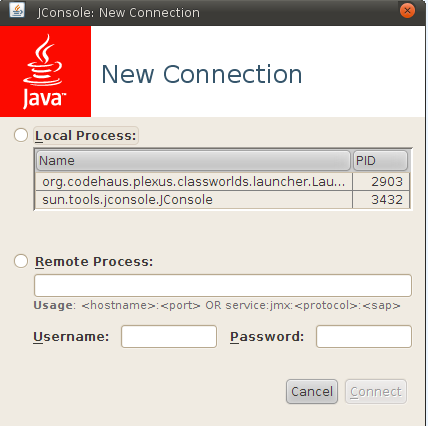
Task: Focus the Remote Process address field
Action: 223,285
